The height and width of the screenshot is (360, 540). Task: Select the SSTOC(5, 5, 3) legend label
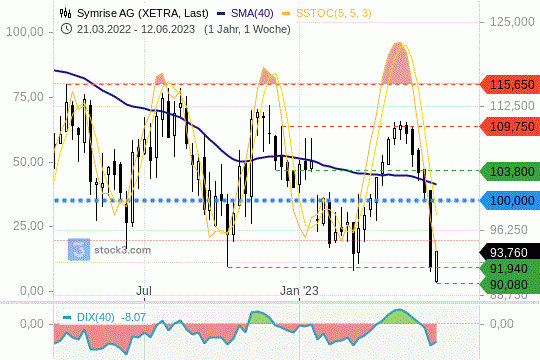[x=334, y=13]
